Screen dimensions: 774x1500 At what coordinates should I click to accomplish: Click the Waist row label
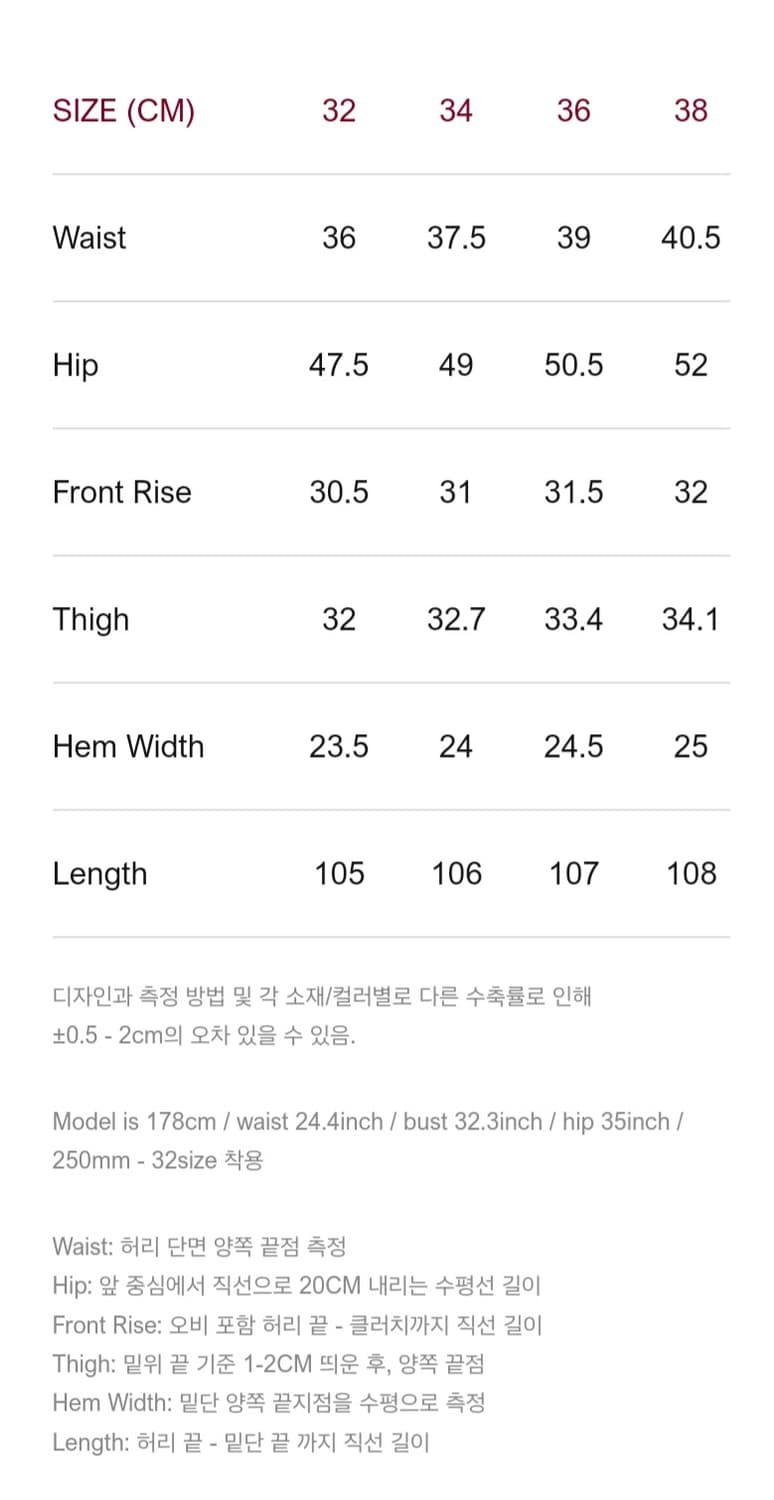click(x=90, y=238)
